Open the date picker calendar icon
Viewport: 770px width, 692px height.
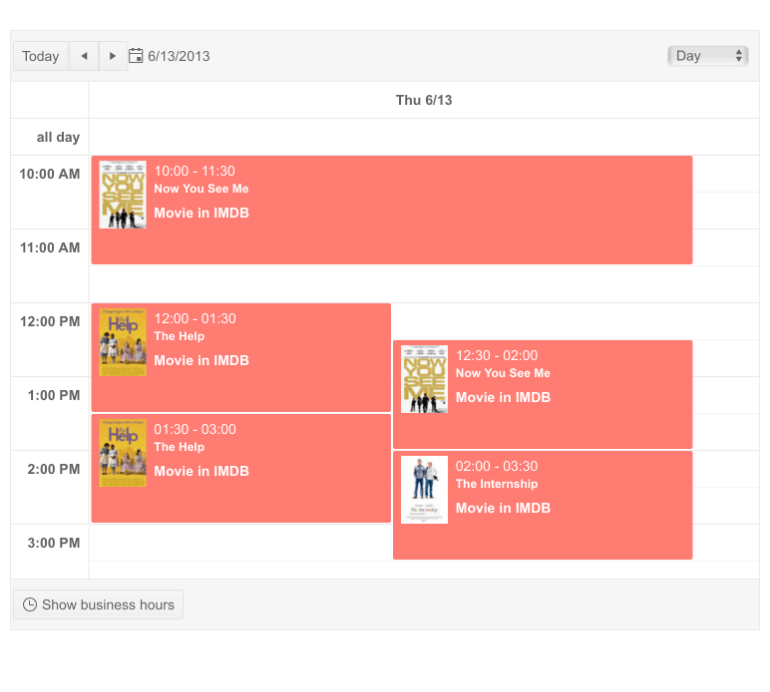(137, 56)
